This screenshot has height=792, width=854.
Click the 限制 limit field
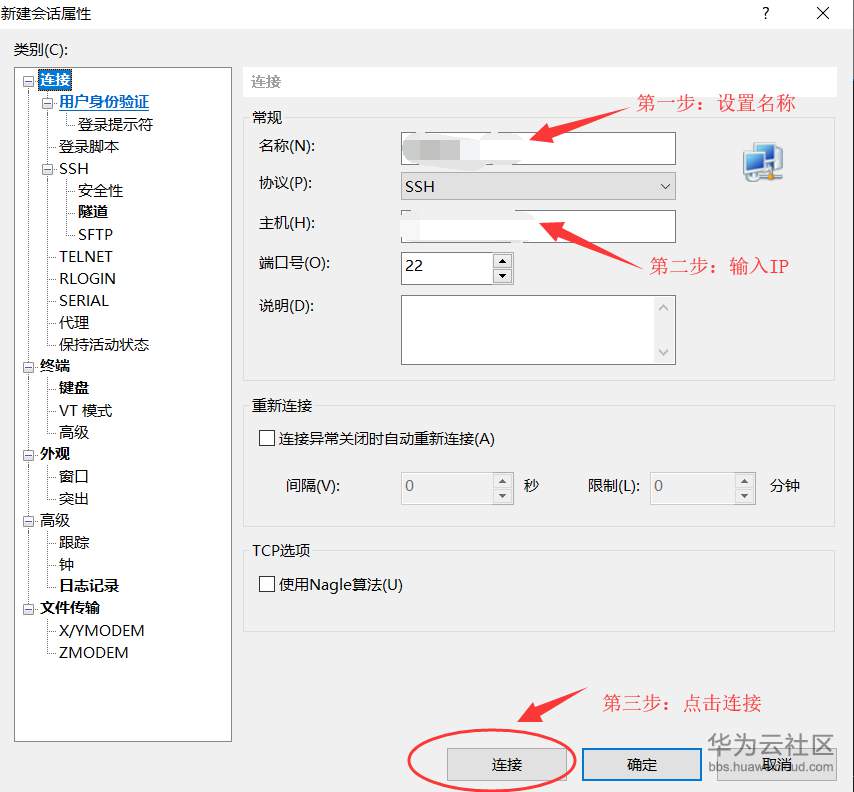point(692,488)
